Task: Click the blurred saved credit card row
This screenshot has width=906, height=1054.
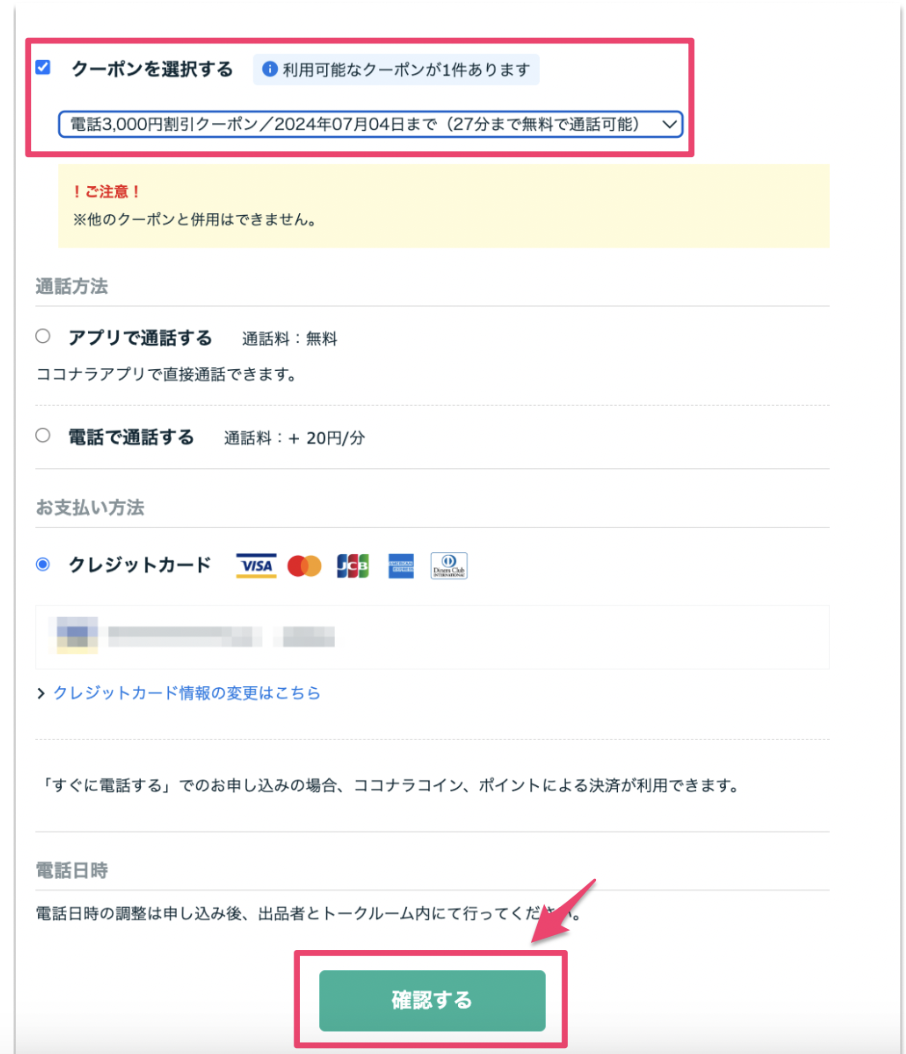Action: click(432, 637)
